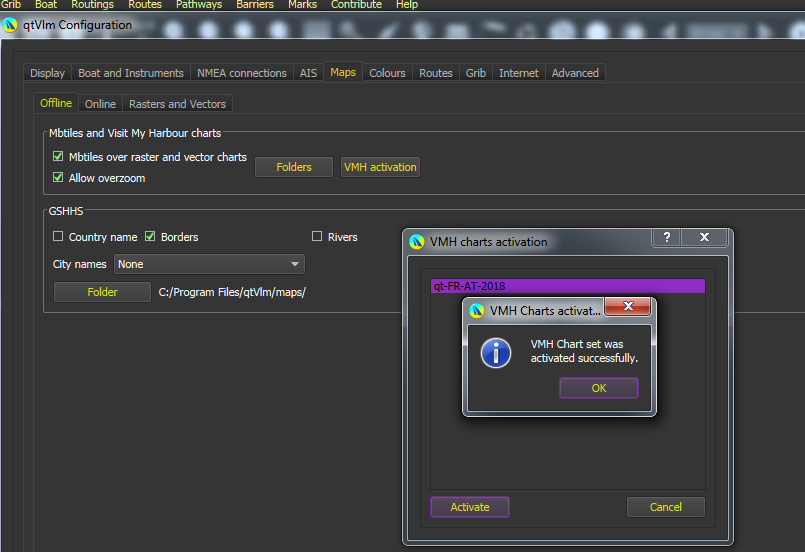Click the help question mark icon in VMH dialog
805x552 pixels.
pyautogui.click(x=666, y=238)
